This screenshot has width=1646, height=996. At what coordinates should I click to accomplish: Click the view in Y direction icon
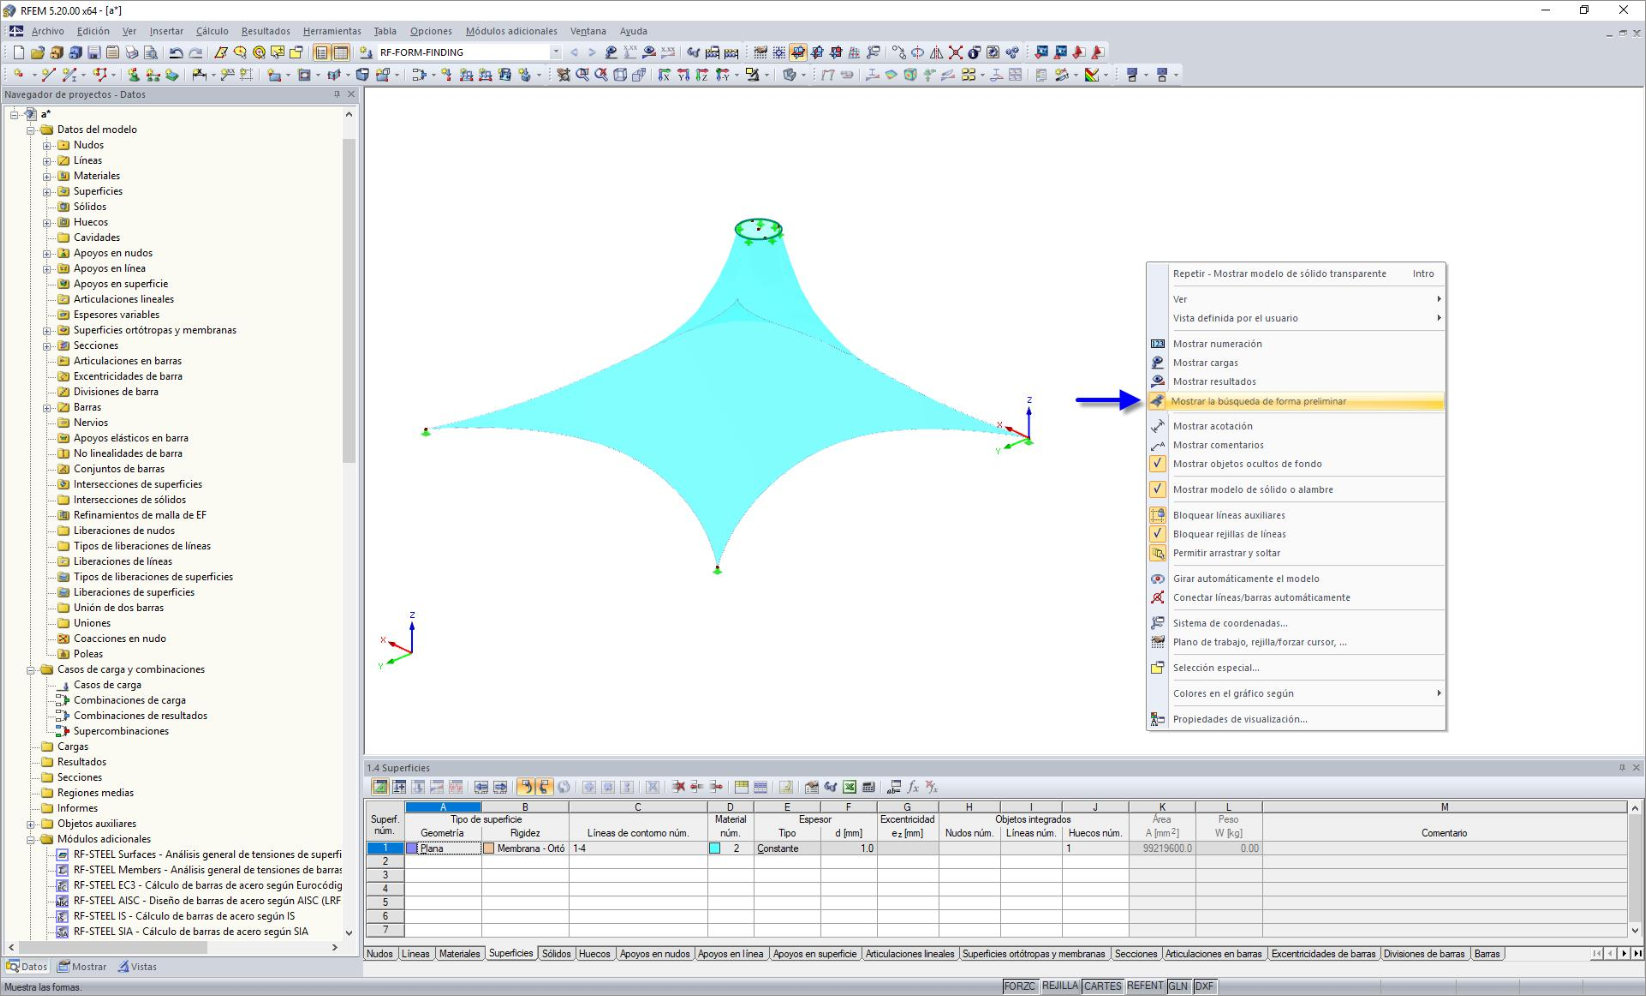tap(684, 74)
